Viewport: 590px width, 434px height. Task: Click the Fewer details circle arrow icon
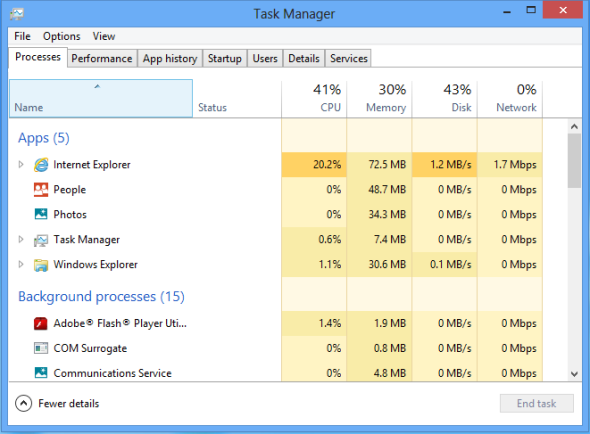point(23,404)
